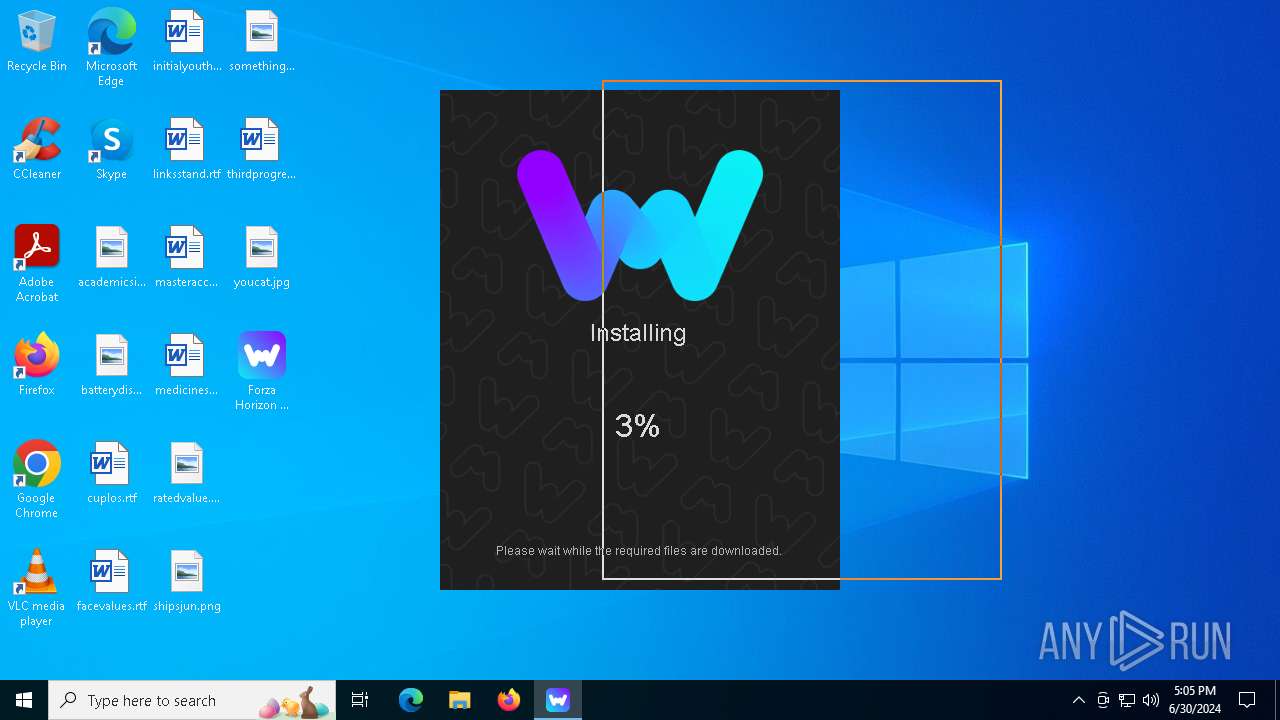Open Firefox from the taskbar
The image size is (1280, 720).
point(509,700)
